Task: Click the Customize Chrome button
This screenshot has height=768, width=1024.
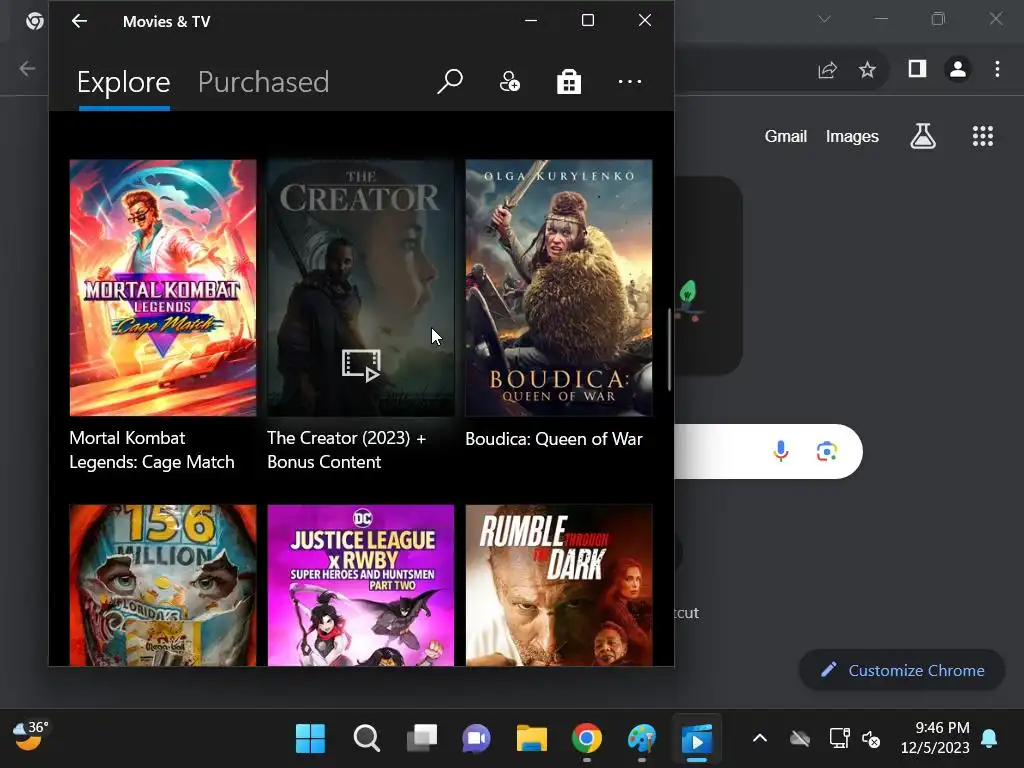Action: tap(902, 670)
